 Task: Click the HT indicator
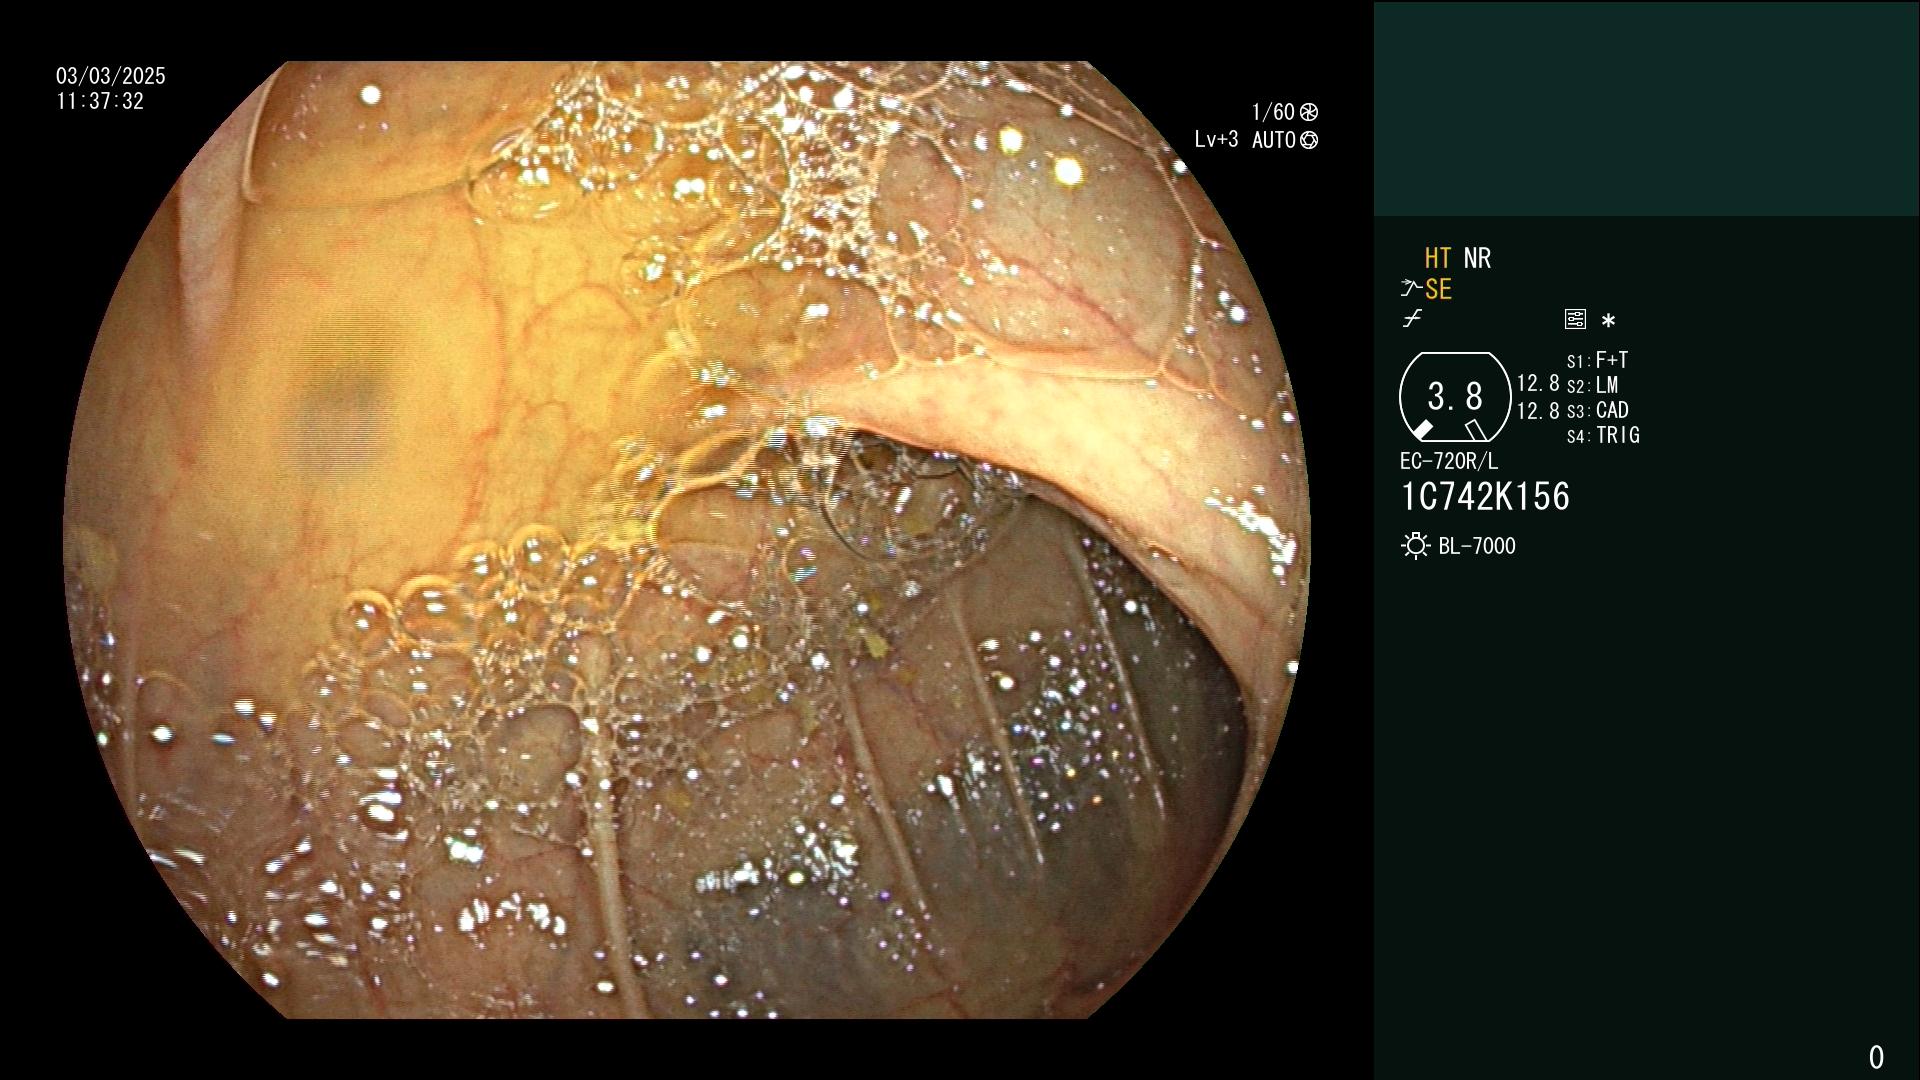pyautogui.click(x=1438, y=258)
